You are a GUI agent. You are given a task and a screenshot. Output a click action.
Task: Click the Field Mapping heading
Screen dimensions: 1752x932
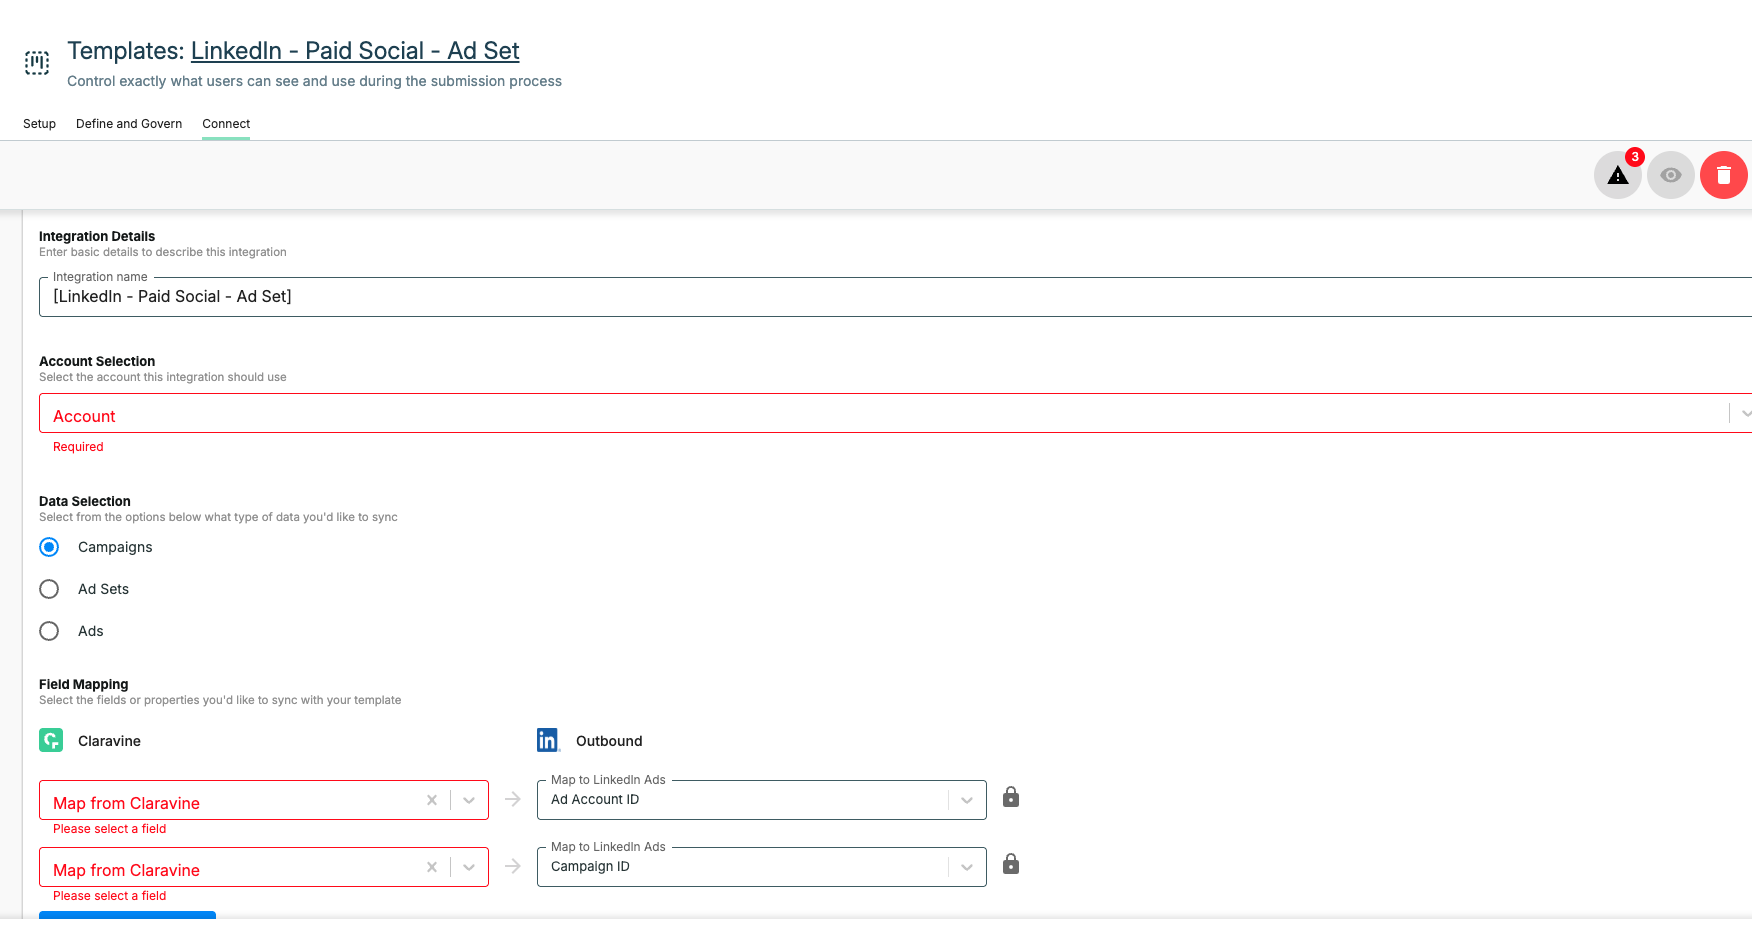point(84,684)
